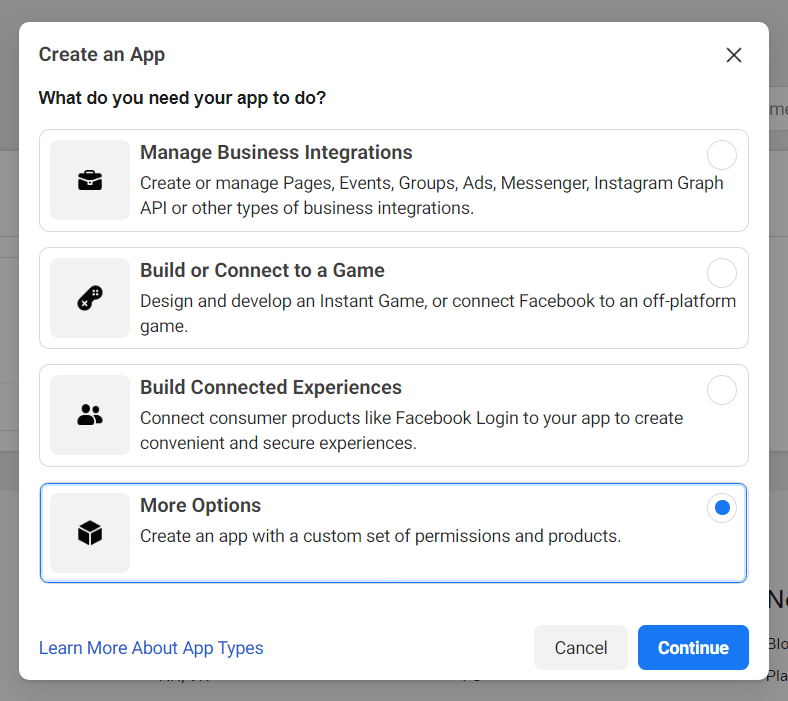
Task: Close the Create an App dialog
Action: 734,55
